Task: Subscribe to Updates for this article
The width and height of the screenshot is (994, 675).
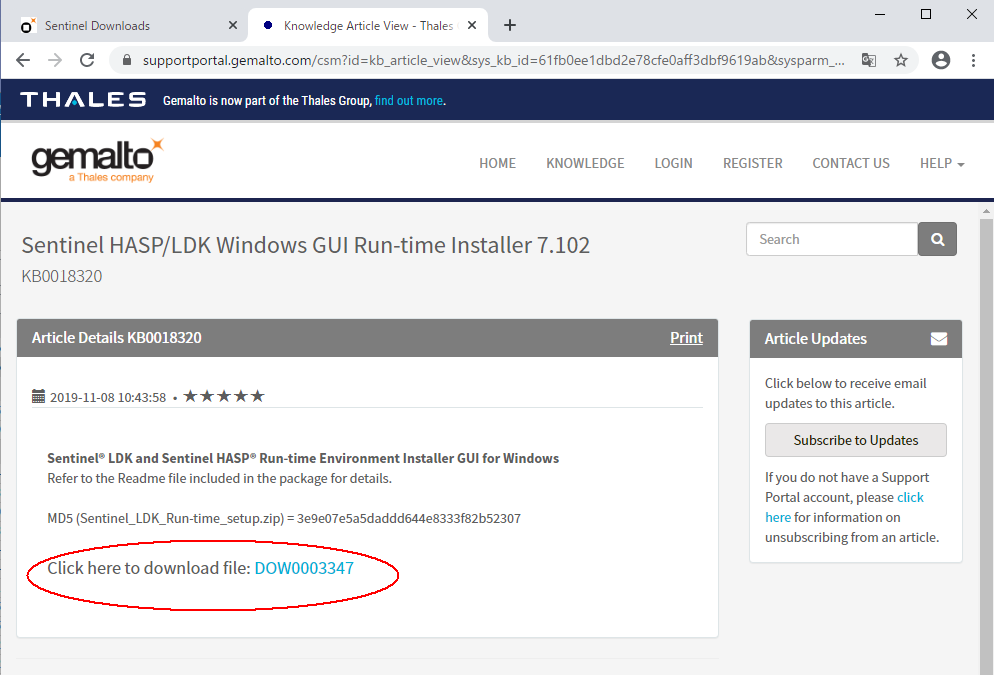Action: [856, 440]
